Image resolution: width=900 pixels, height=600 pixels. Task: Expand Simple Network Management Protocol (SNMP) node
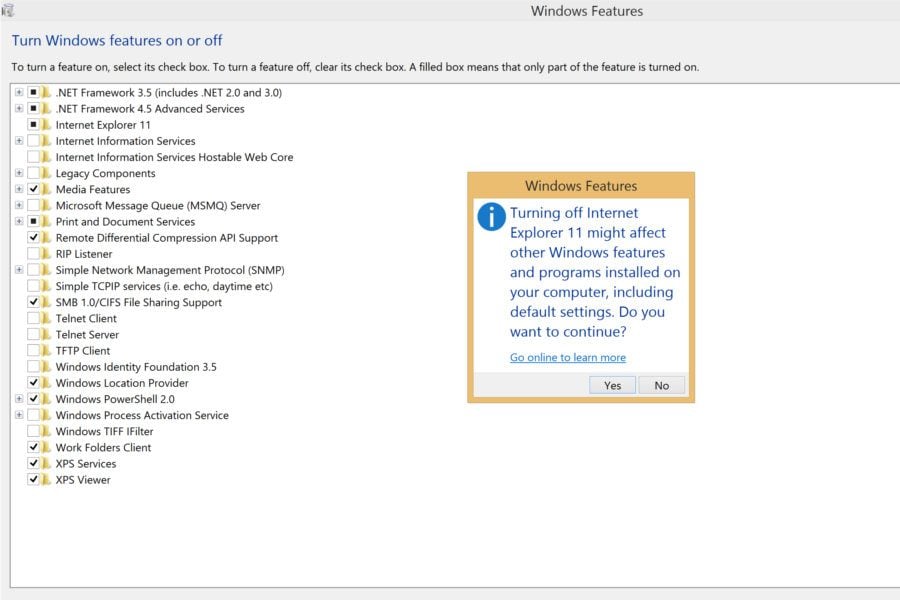(x=19, y=269)
